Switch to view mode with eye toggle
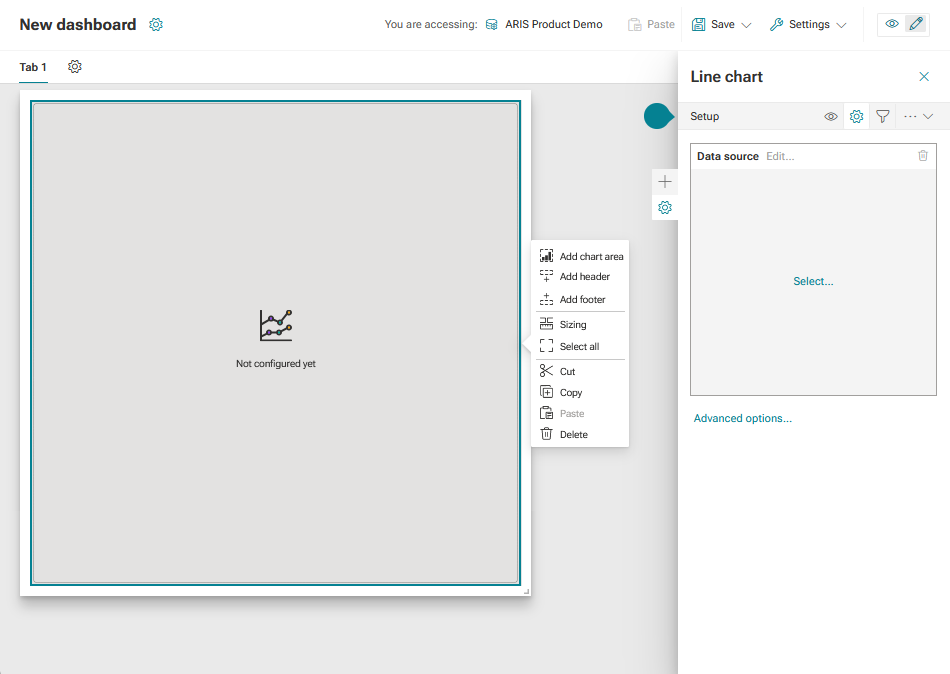950x674 pixels. (x=892, y=24)
